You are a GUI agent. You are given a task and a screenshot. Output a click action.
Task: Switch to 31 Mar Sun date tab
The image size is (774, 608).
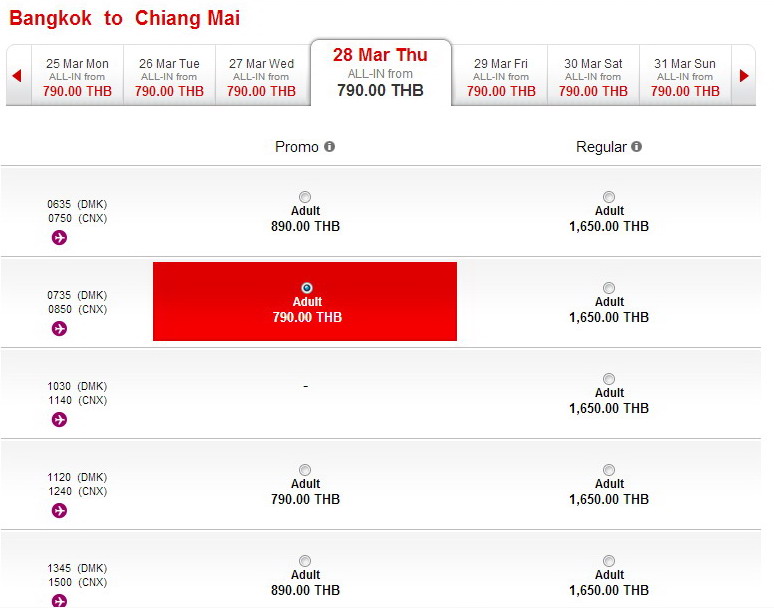pos(685,76)
